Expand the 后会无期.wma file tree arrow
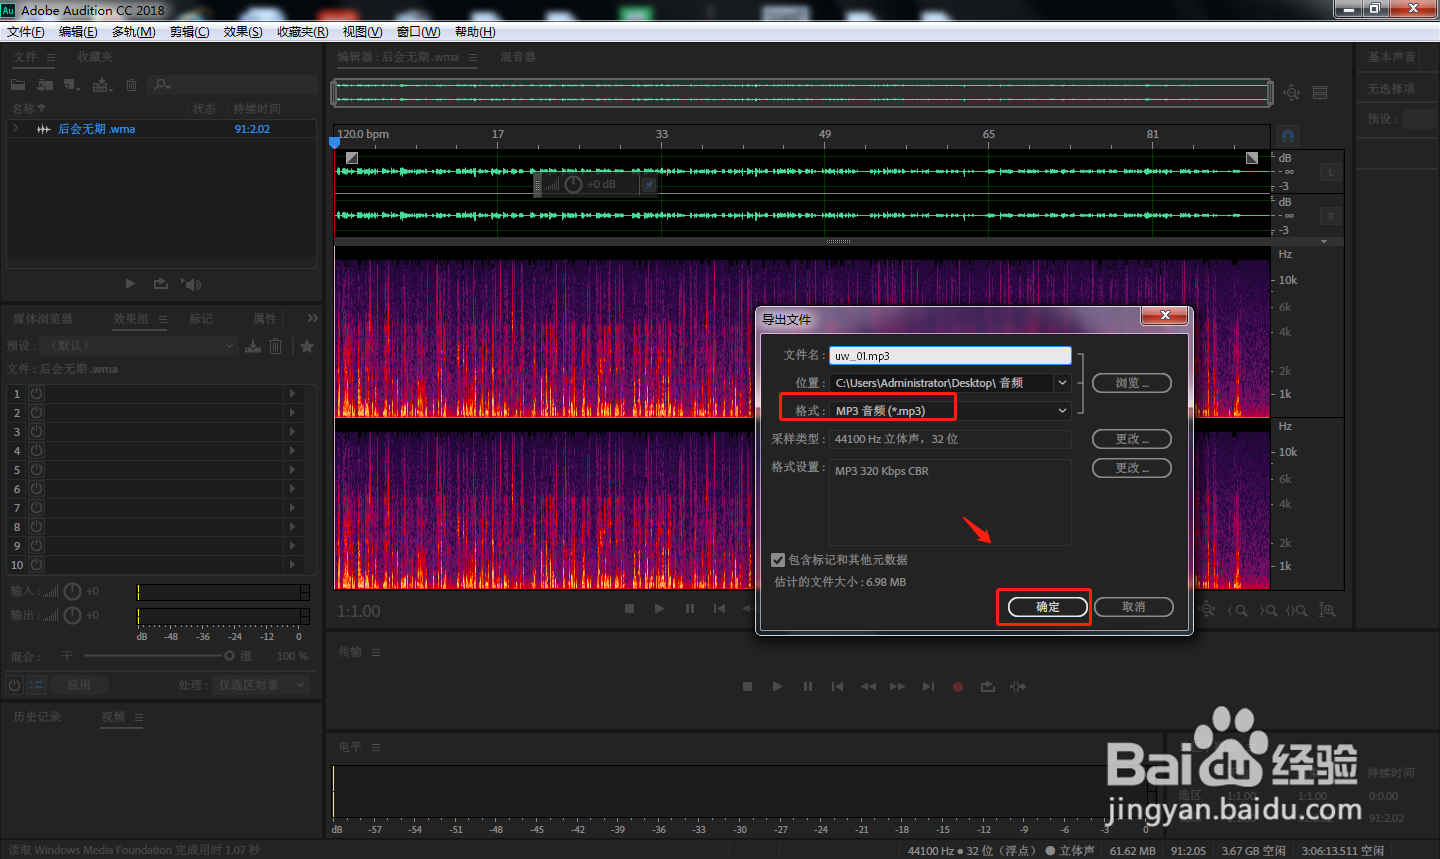1440x859 pixels. pos(15,129)
